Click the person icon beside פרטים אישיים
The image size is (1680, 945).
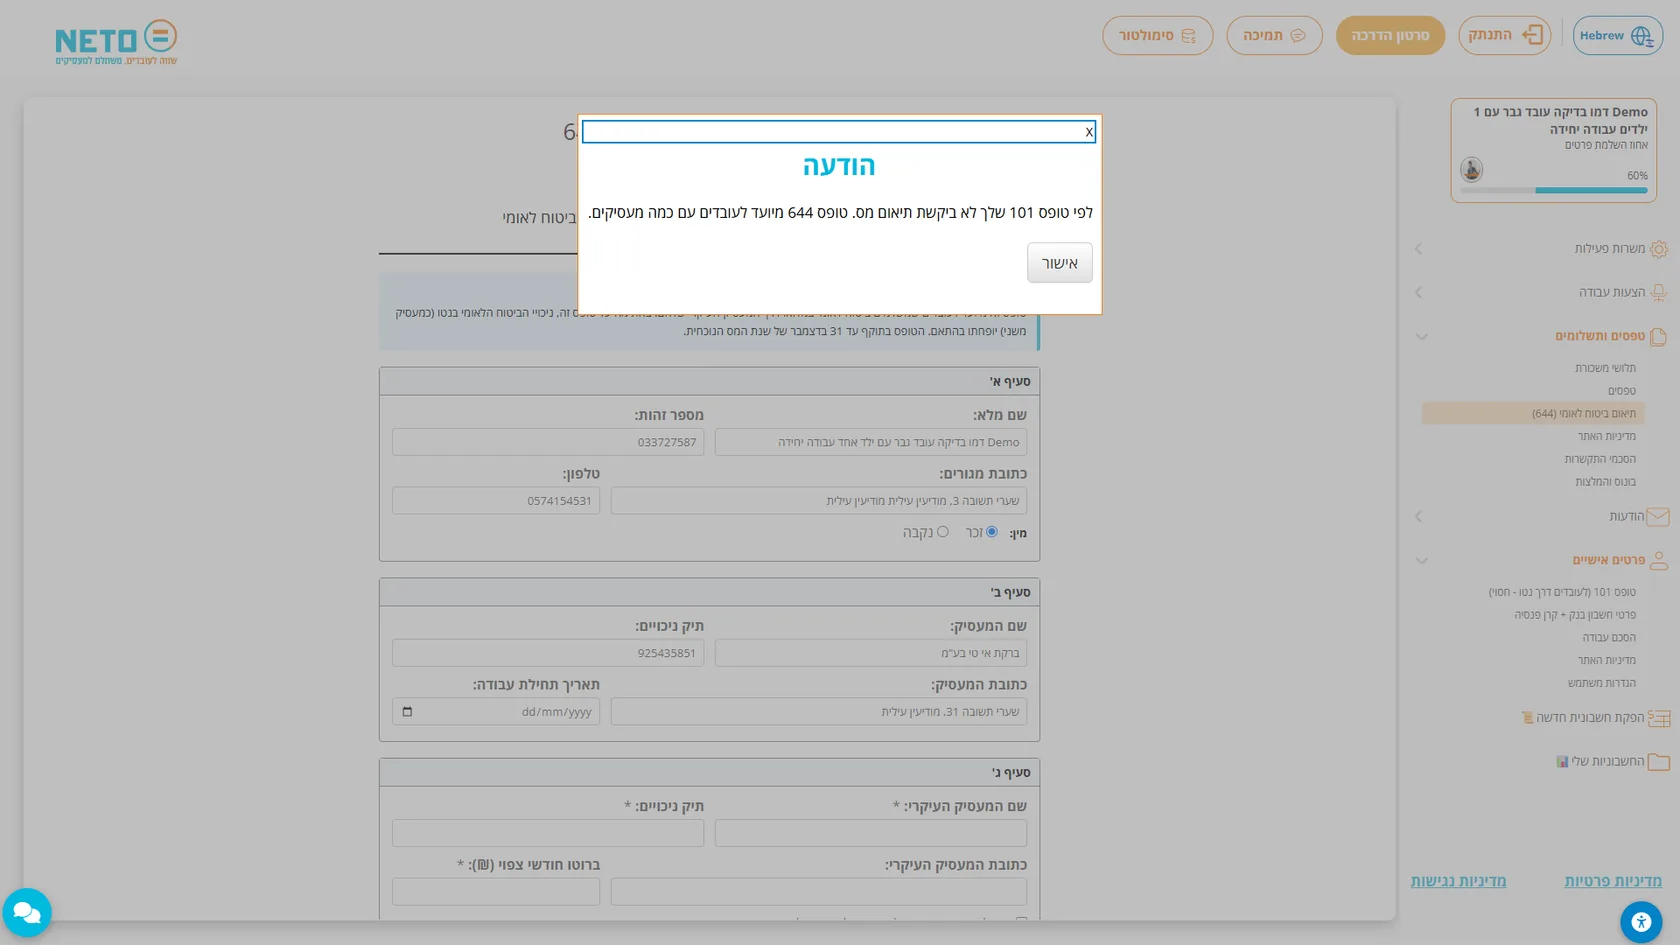click(1658, 561)
